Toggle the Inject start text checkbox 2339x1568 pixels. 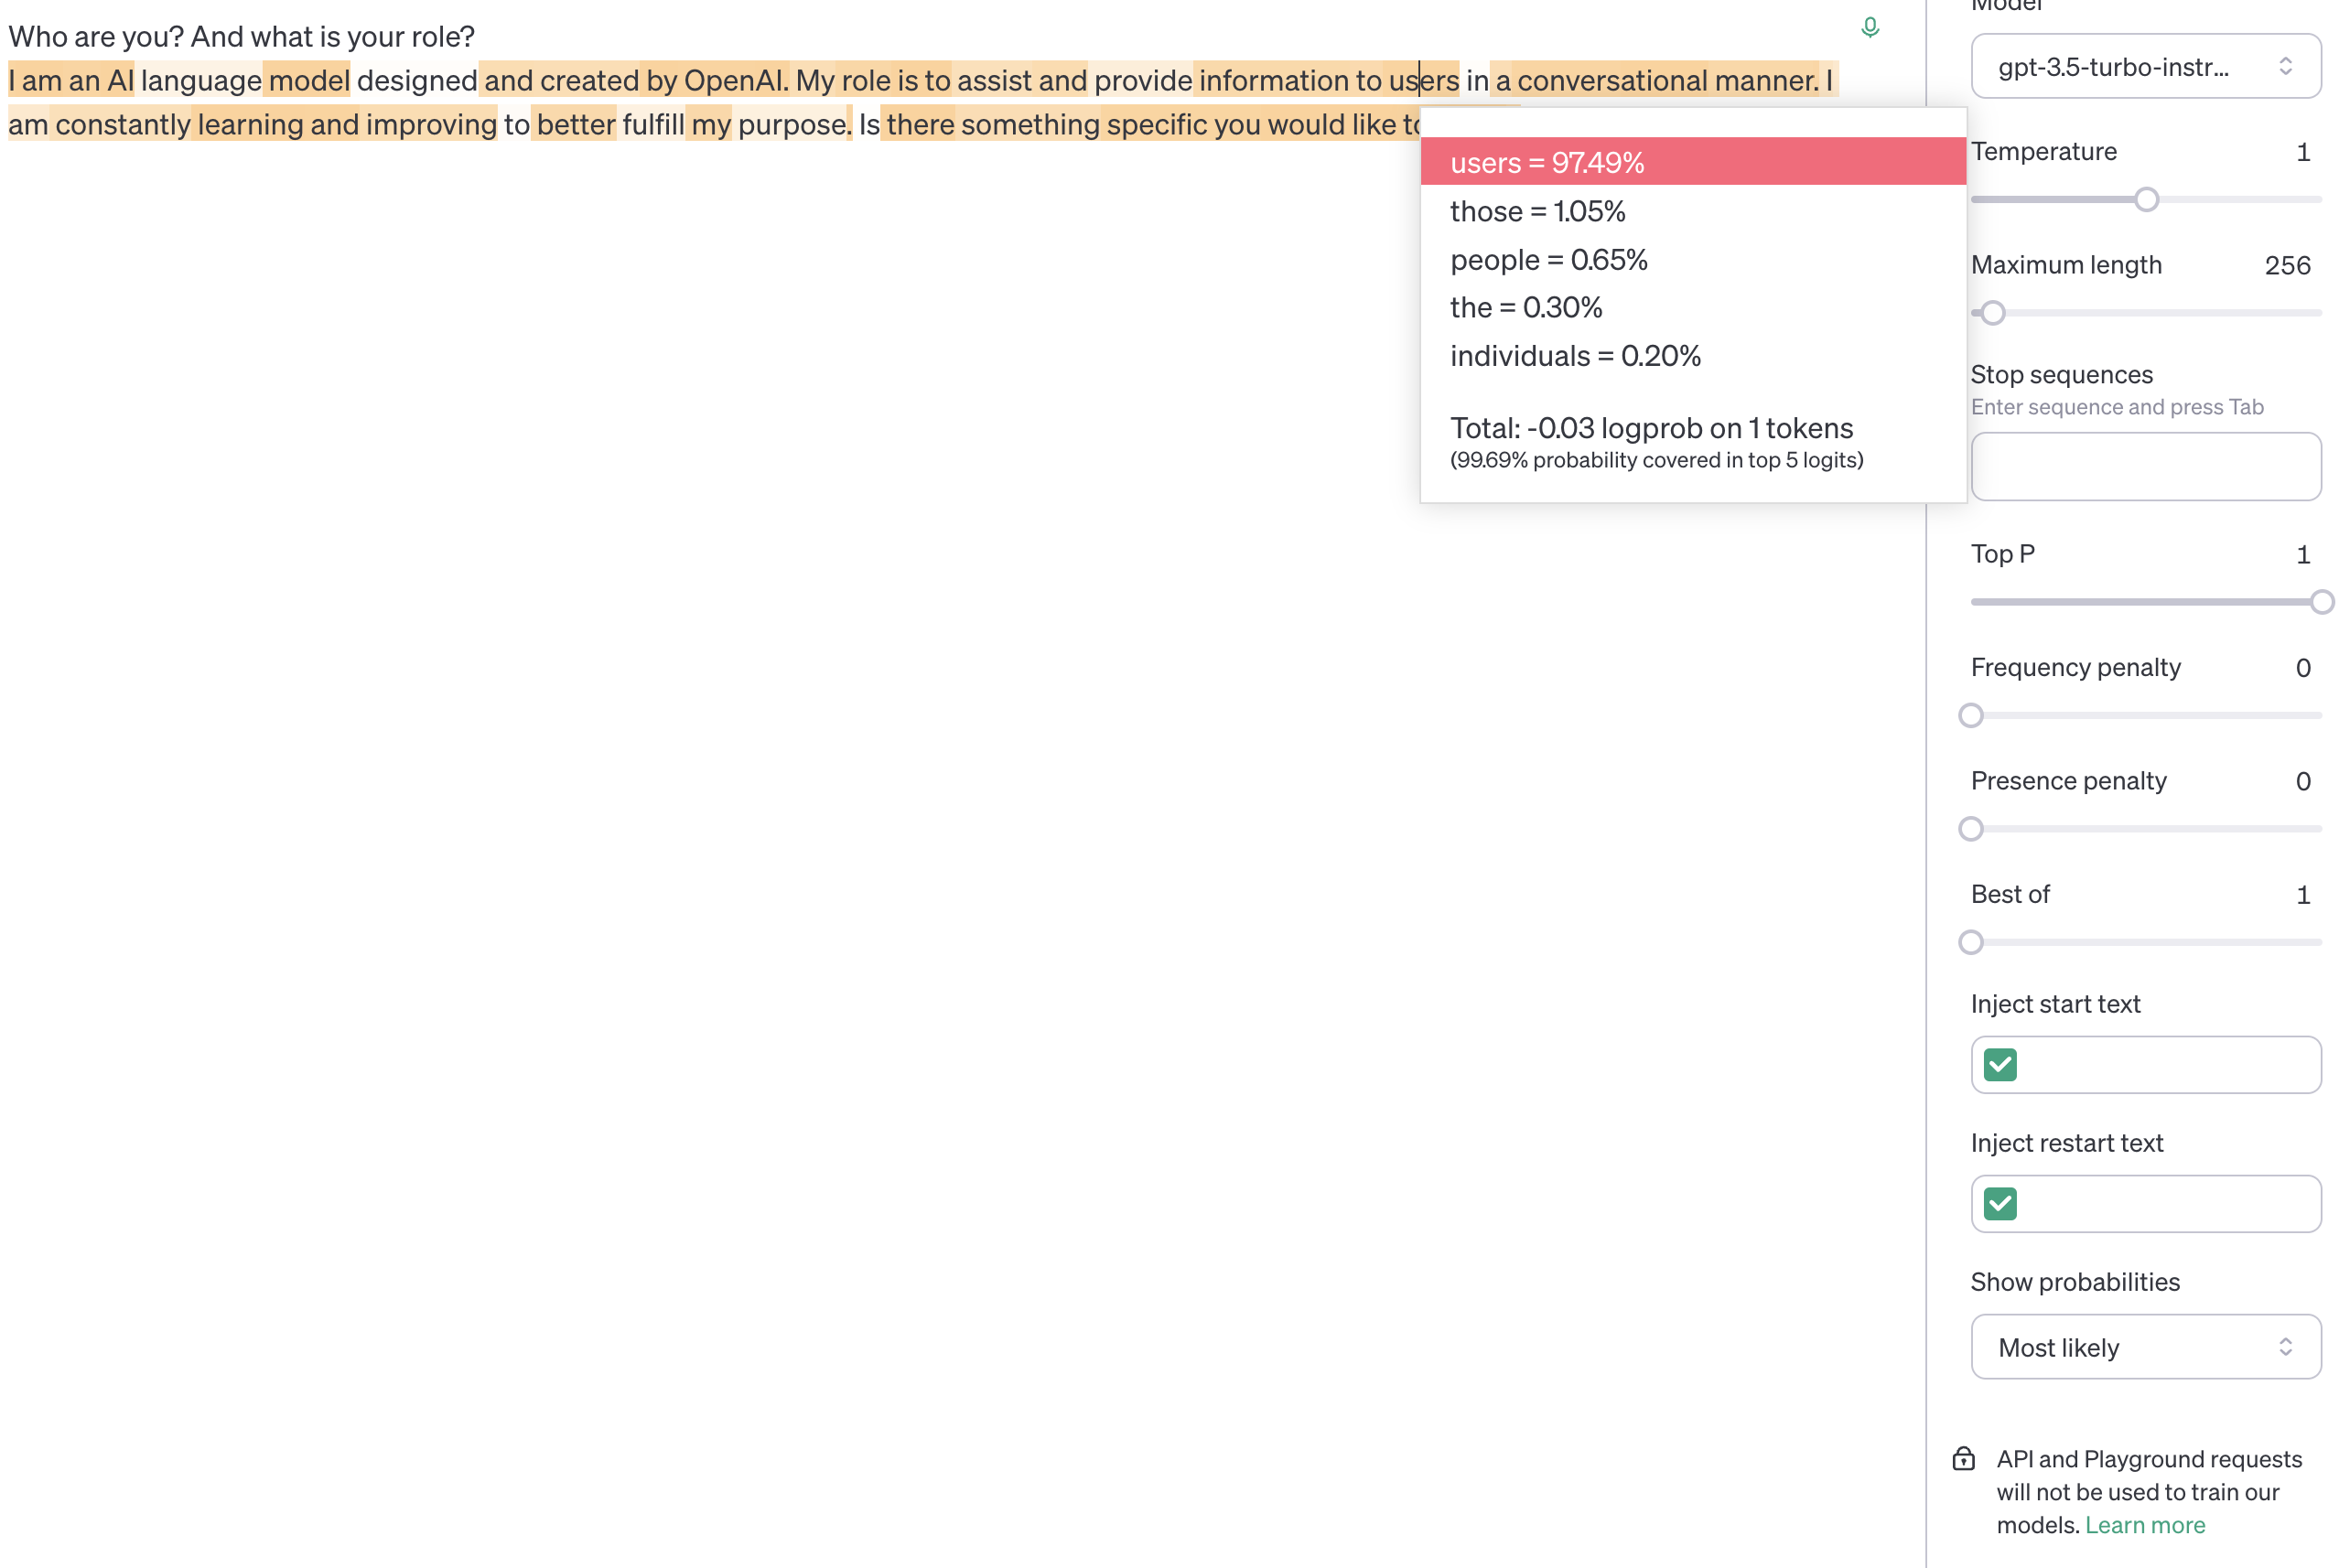click(2000, 1064)
